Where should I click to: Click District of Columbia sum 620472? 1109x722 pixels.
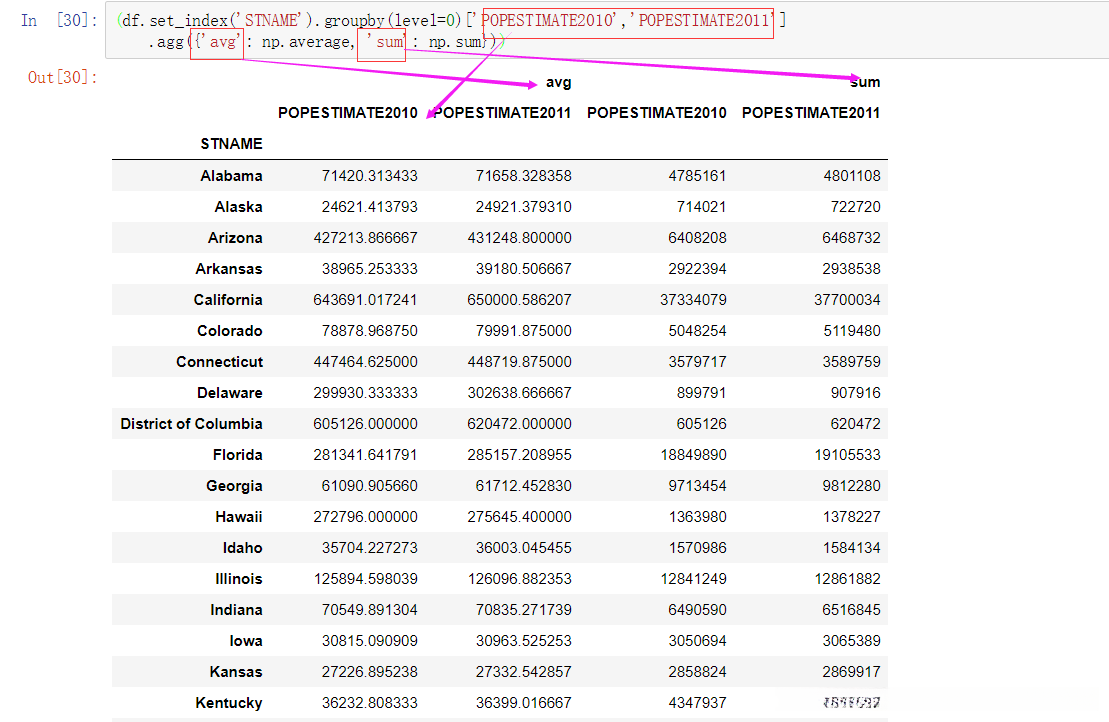(855, 424)
